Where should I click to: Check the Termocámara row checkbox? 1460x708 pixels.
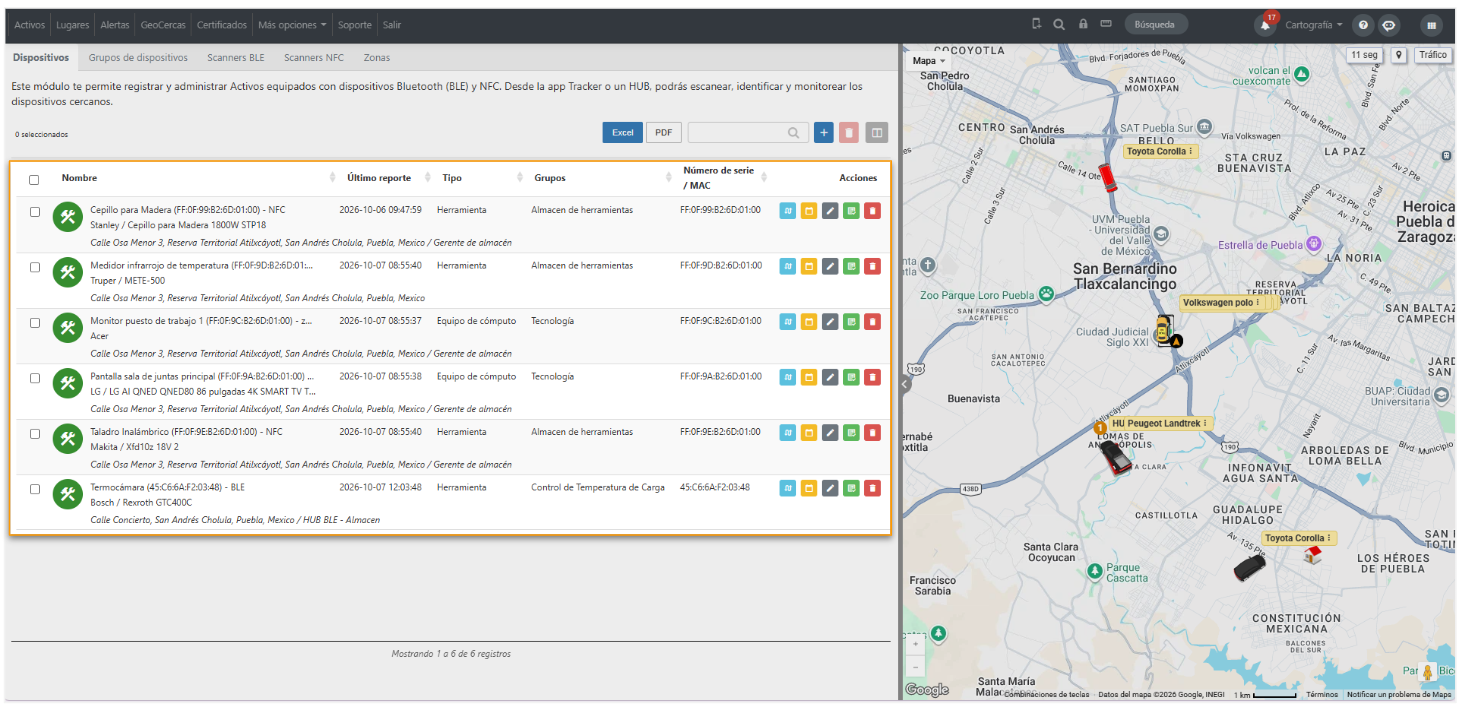(35, 490)
